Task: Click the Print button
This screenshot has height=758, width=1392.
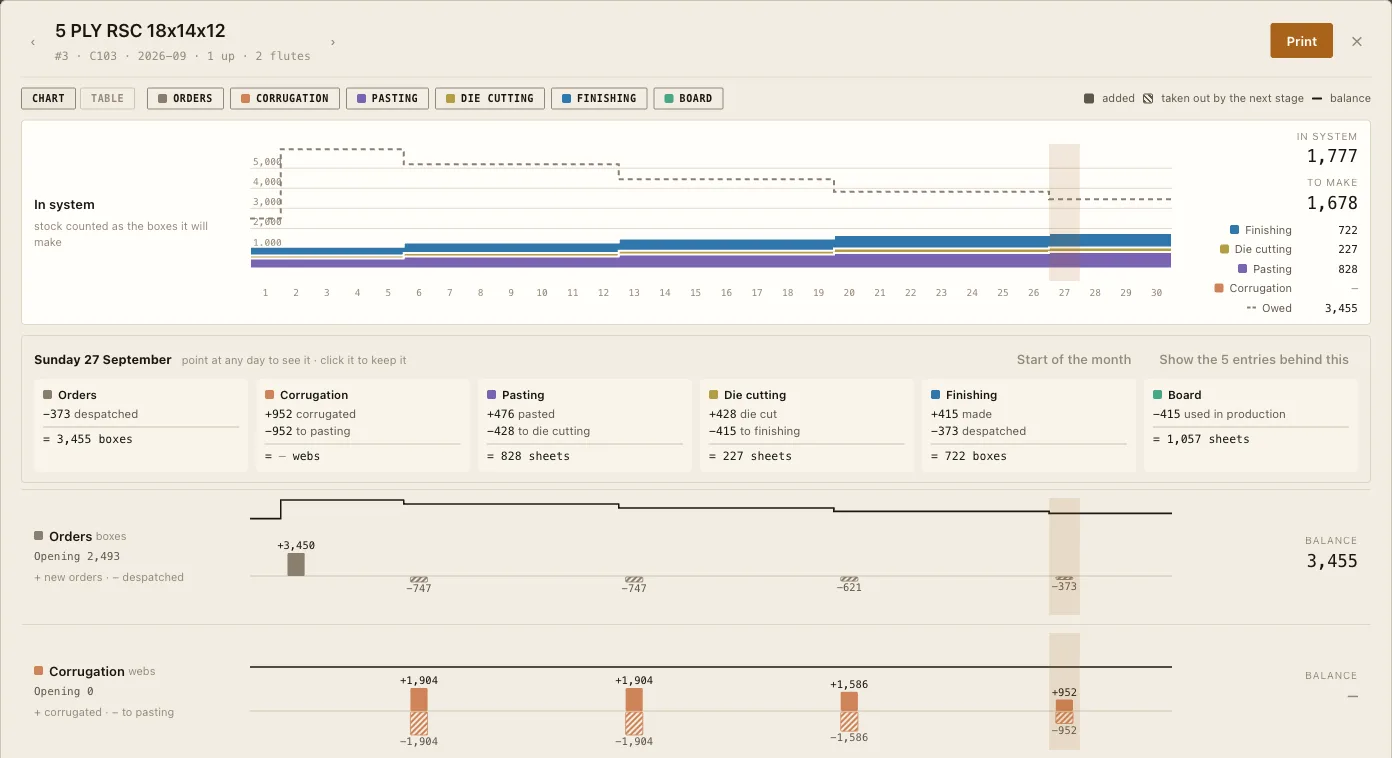Action: (x=1301, y=41)
